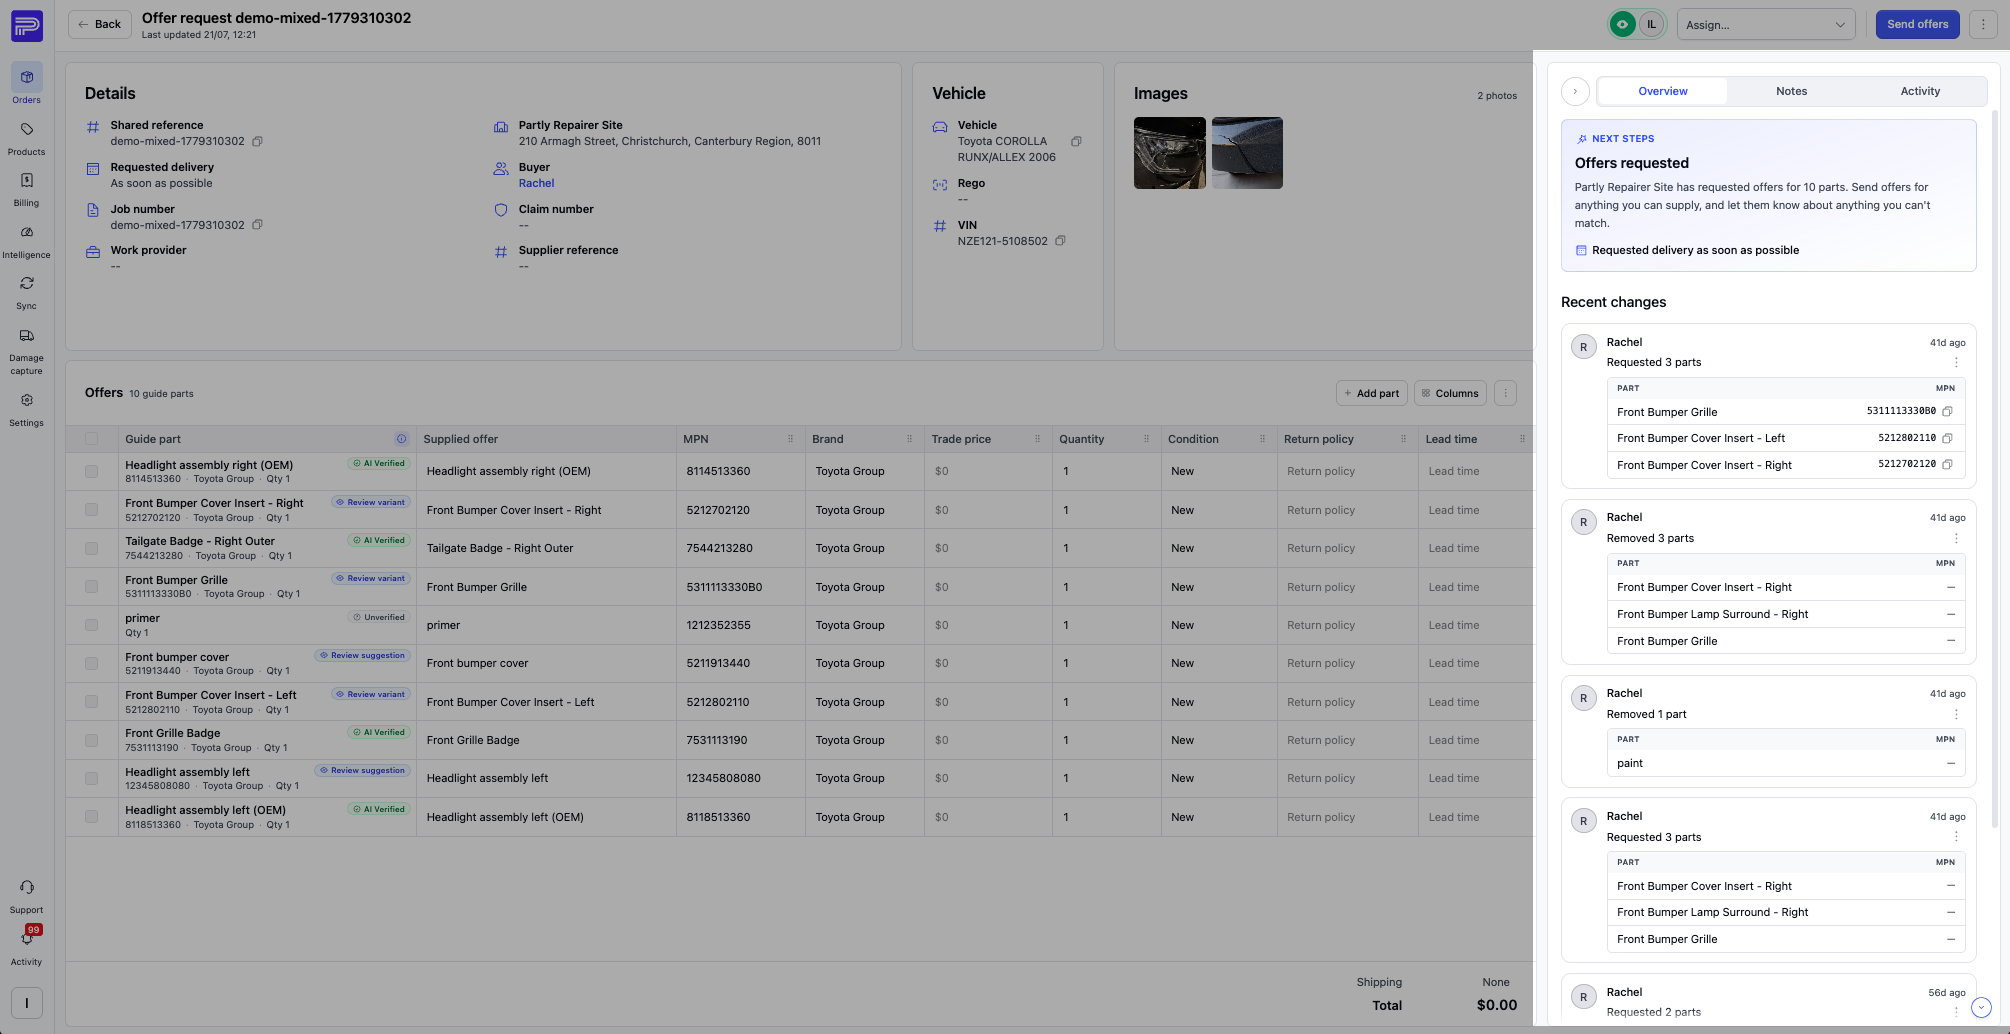Open Brand column menu handle
Viewport: 2010px width, 1034px height.
[909, 439]
